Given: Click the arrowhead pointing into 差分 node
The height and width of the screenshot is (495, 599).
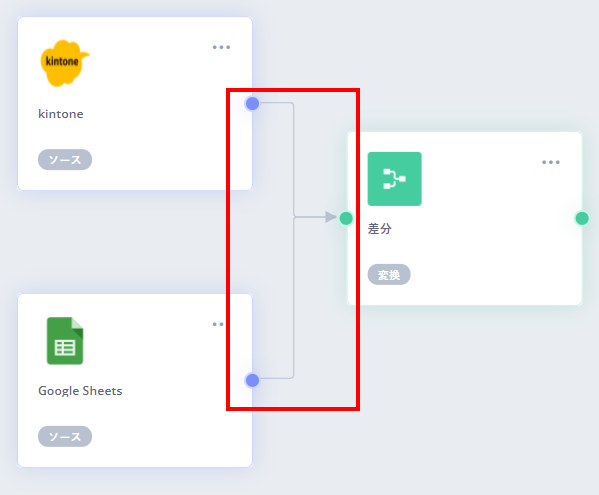Looking at the screenshot, I should tap(331, 217).
